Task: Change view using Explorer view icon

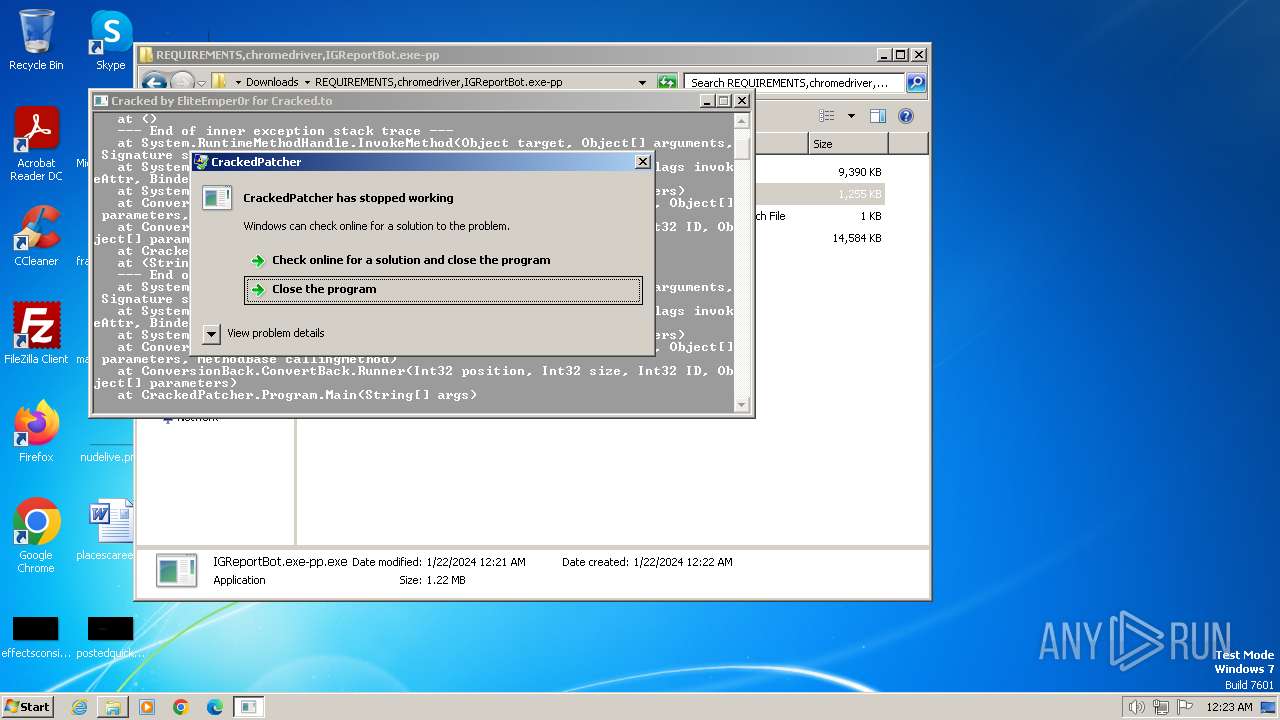Action: pyautogui.click(x=827, y=116)
